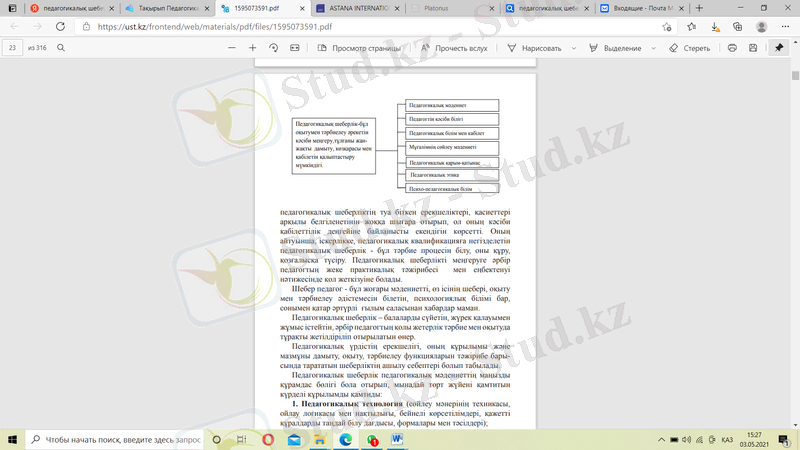Image resolution: width=800 pixels, height=450 pixels.
Task: Click the vertical scrollbar thumb
Action: click(x=795, y=75)
